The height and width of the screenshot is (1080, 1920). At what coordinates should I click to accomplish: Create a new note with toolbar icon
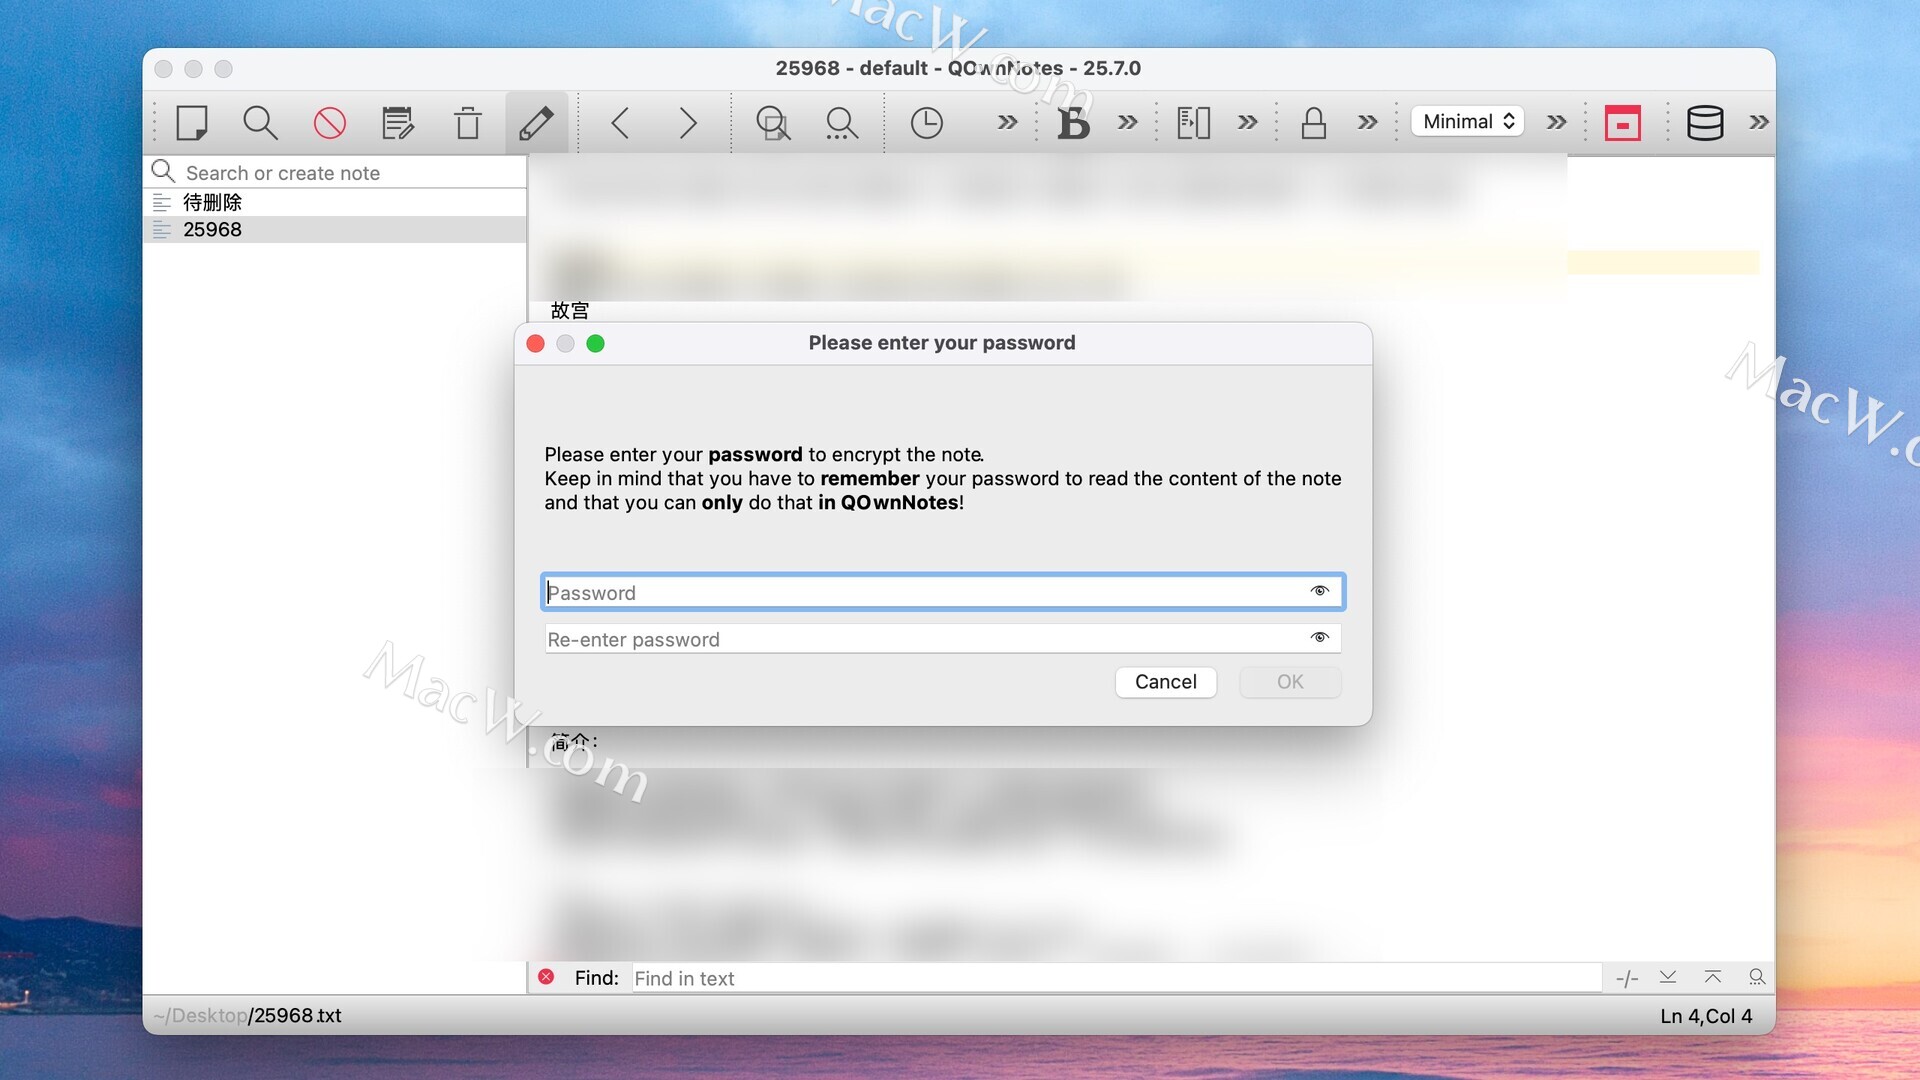tap(191, 123)
